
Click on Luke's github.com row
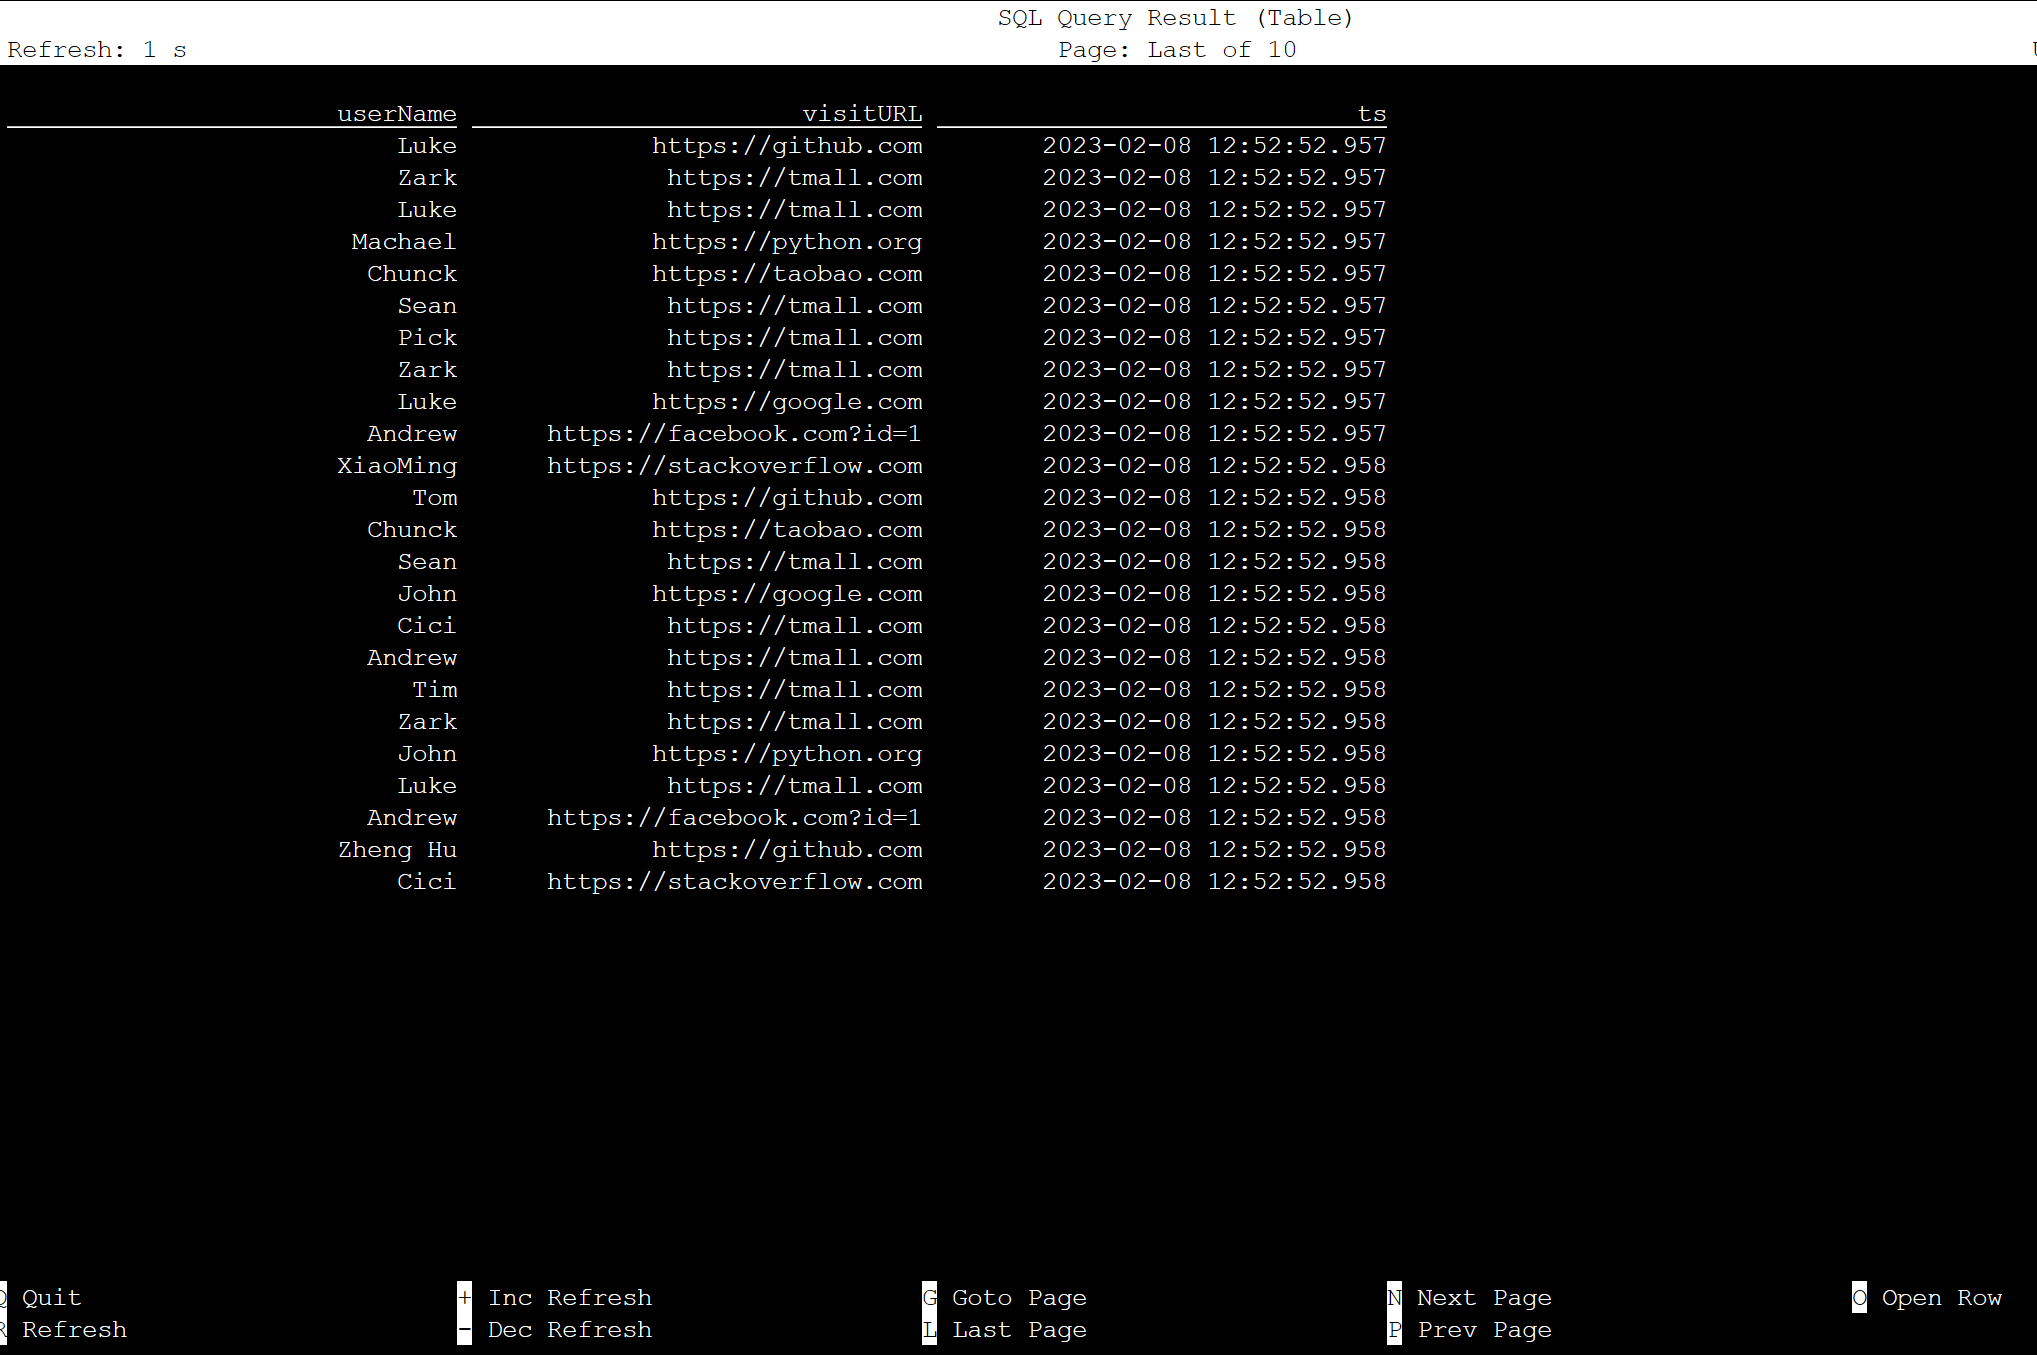[696, 145]
